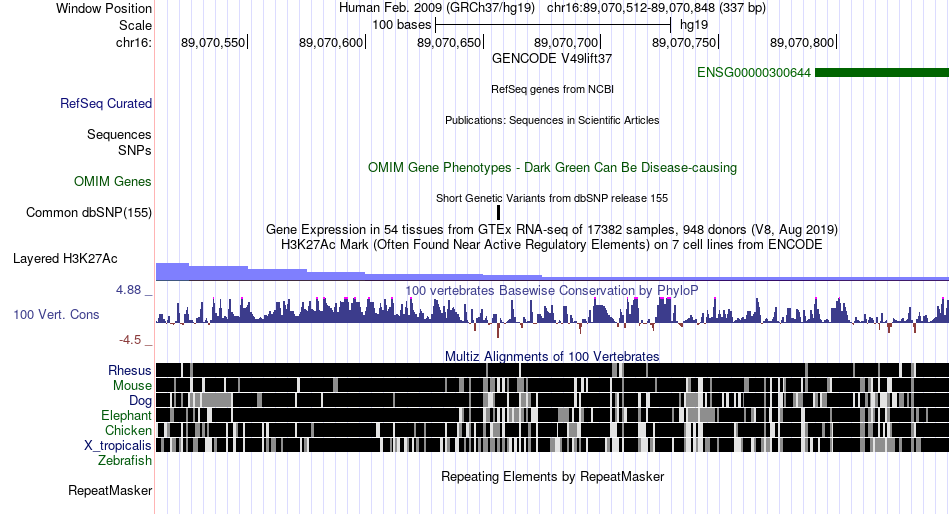
Task: Click the 100 vertebrates Basewise Conservation title
Action: tap(552, 290)
